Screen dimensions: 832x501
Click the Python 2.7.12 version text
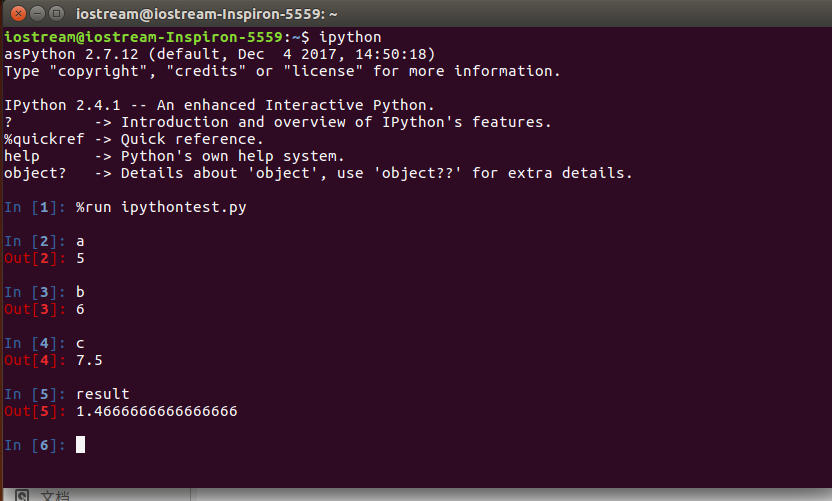pyautogui.click(x=80, y=54)
